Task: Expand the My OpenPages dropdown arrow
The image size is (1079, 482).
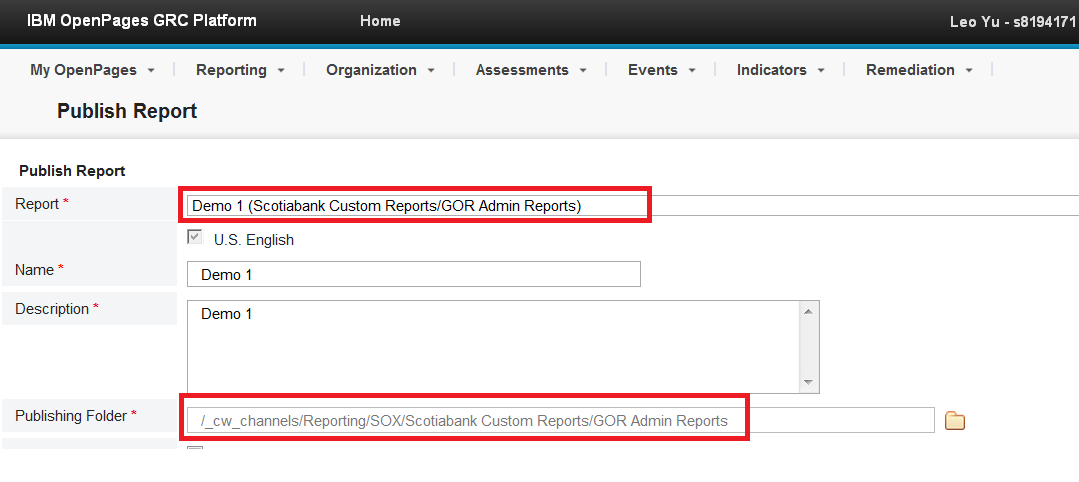Action: pyautogui.click(x=151, y=71)
